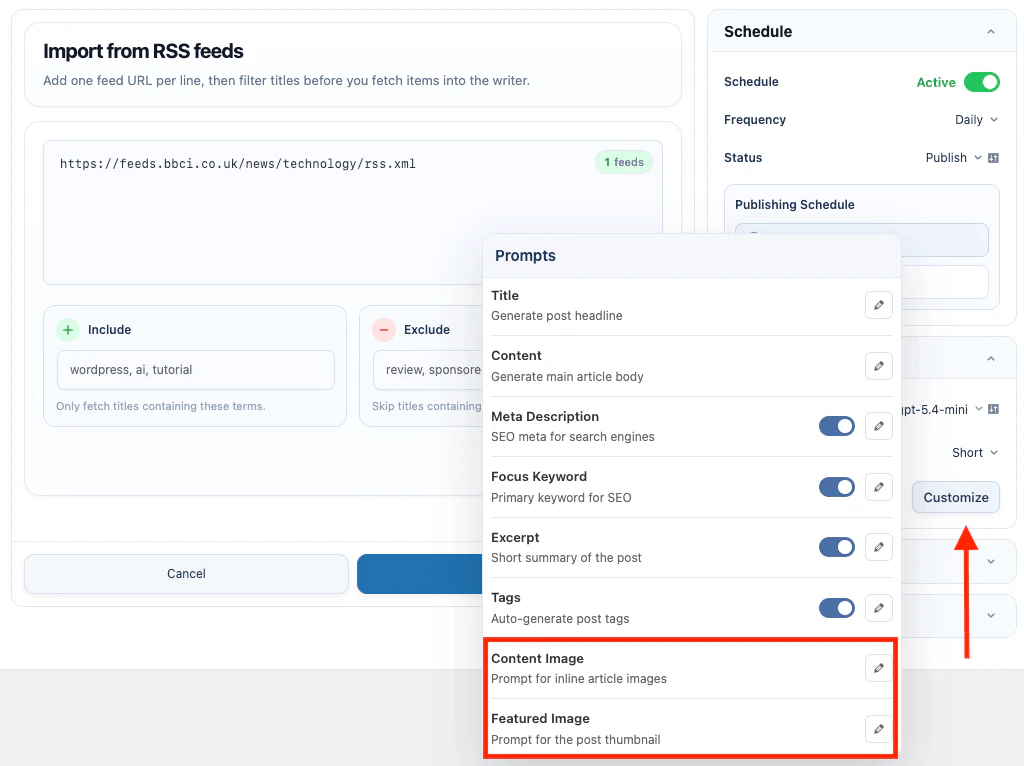Open the Status Publish dropdown

point(953,158)
